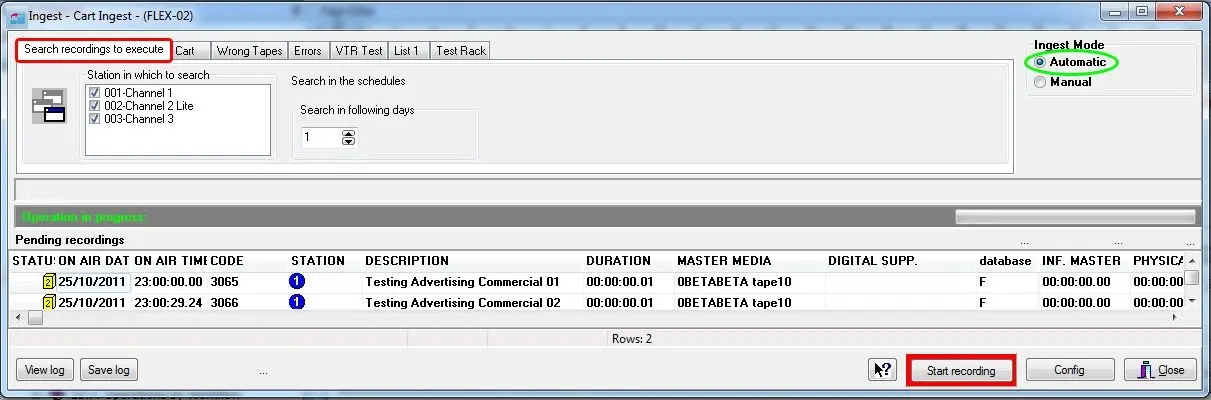Viewport: 1211px width, 400px height.
Task: Select Manual ingest mode
Action: pyautogui.click(x=1041, y=82)
